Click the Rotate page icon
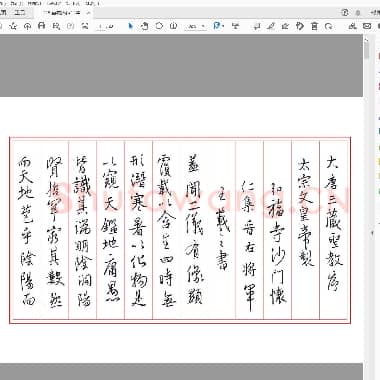Image resolution: width=380 pixels, height=380 pixels. (329, 26)
